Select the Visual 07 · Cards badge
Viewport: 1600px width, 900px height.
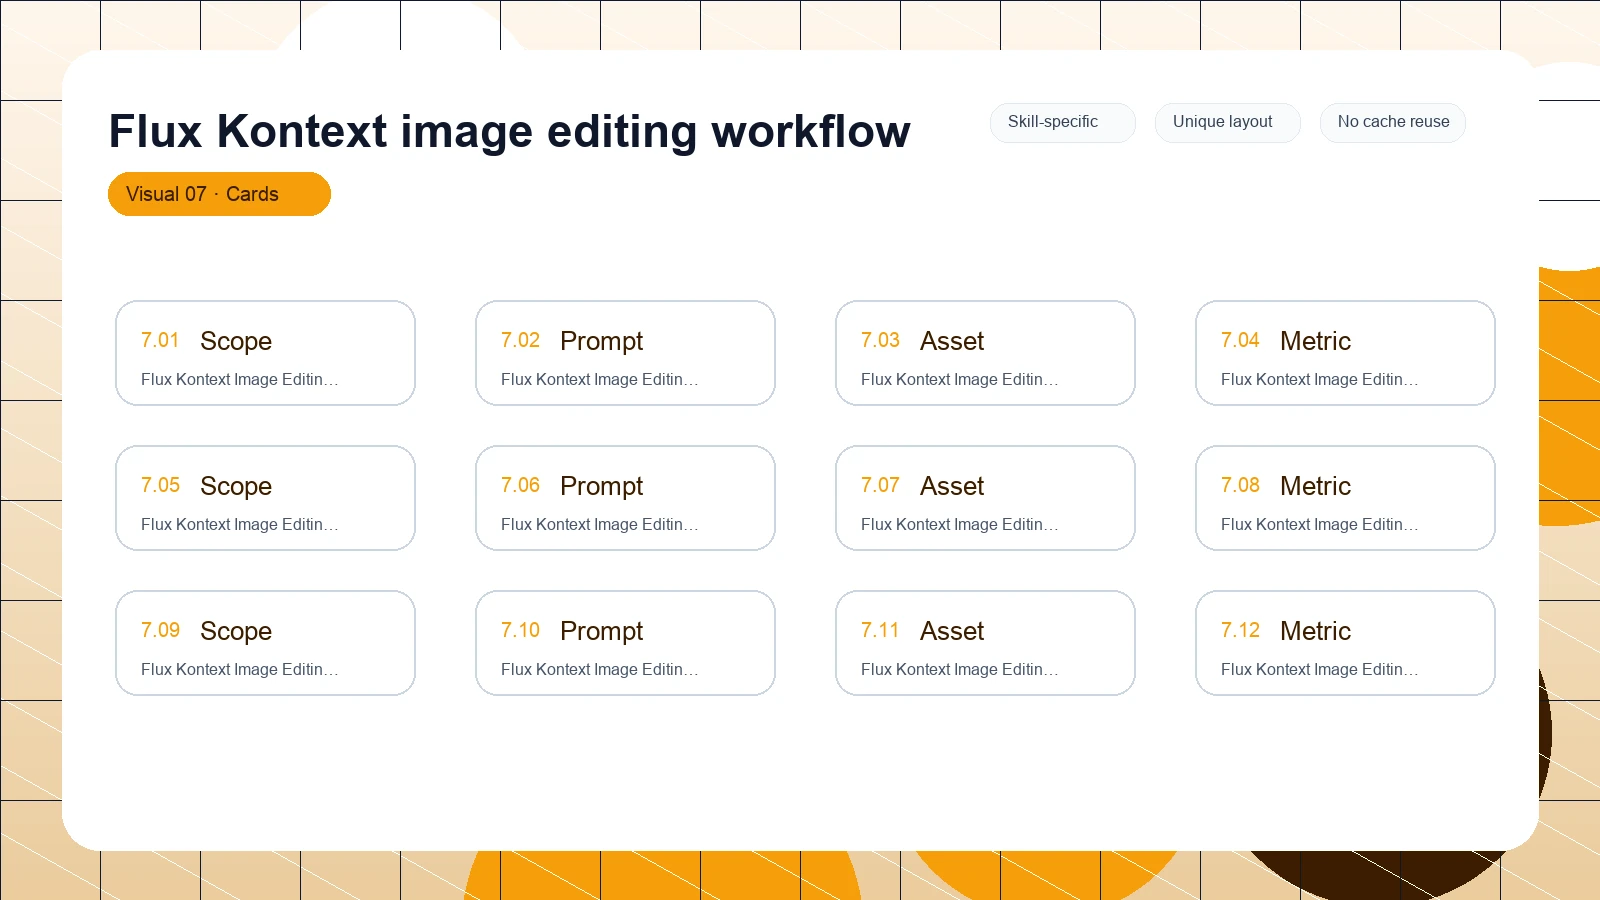pyautogui.click(x=219, y=194)
